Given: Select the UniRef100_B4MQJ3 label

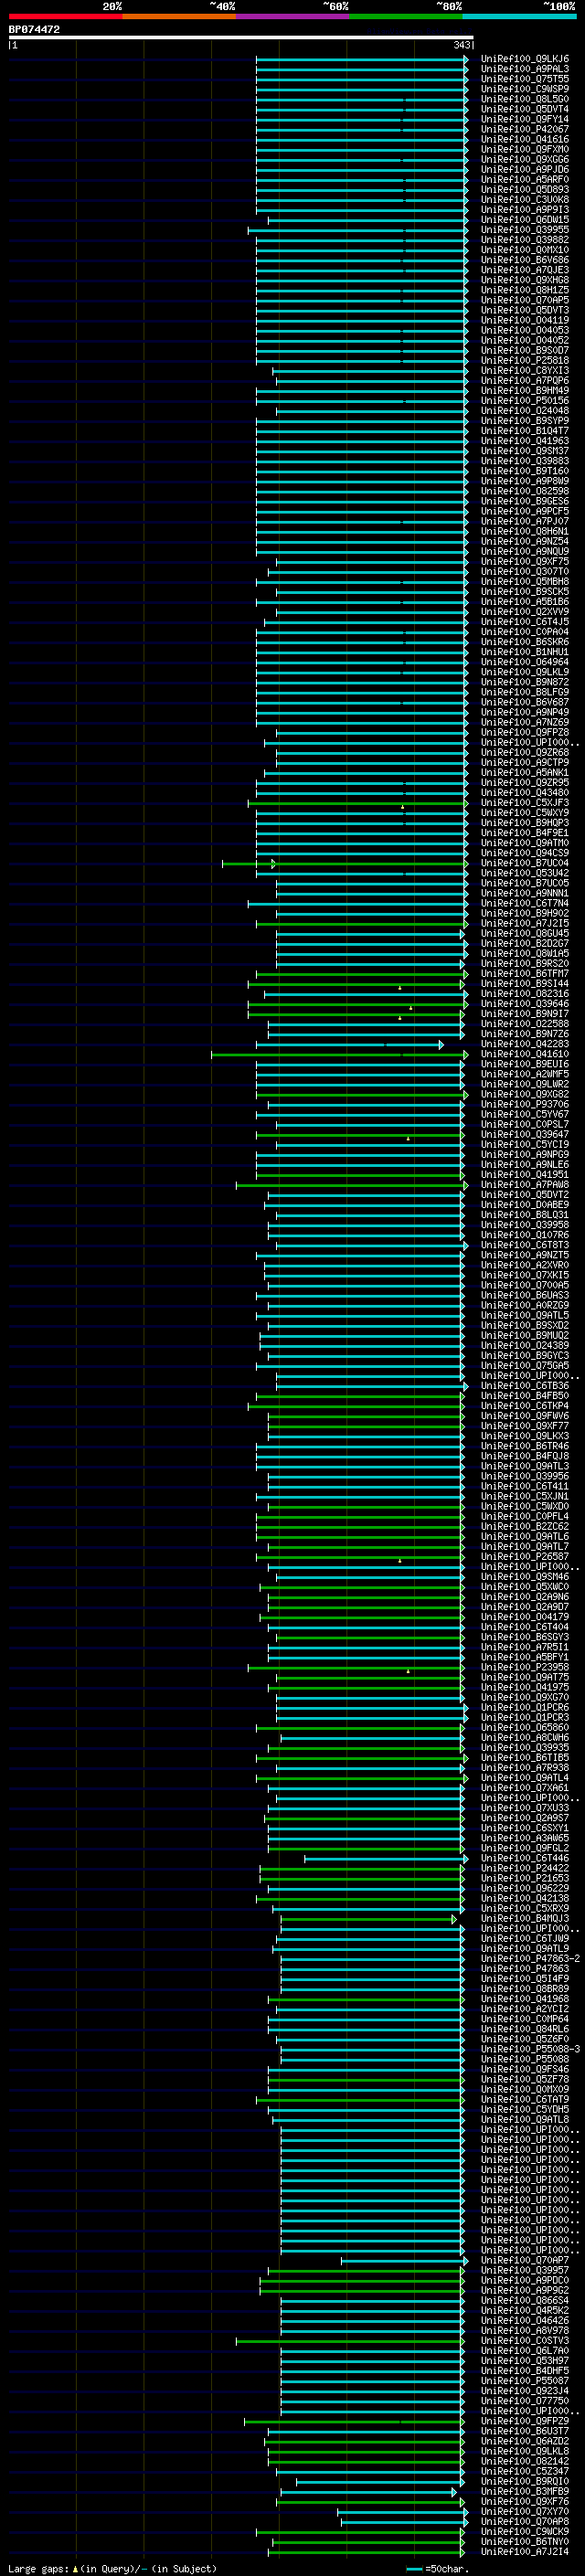Looking at the screenshot, I should (x=525, y=1919).
